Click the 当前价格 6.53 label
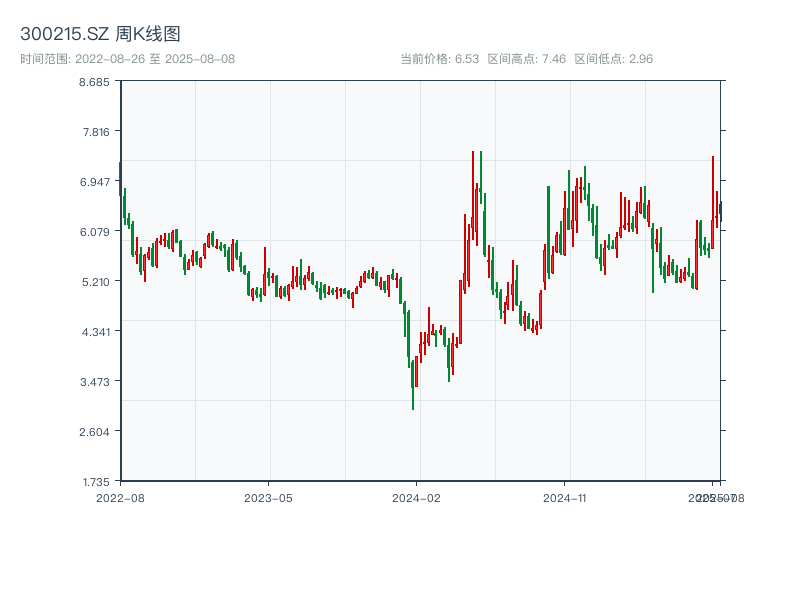800x600 pixels. 439,59
